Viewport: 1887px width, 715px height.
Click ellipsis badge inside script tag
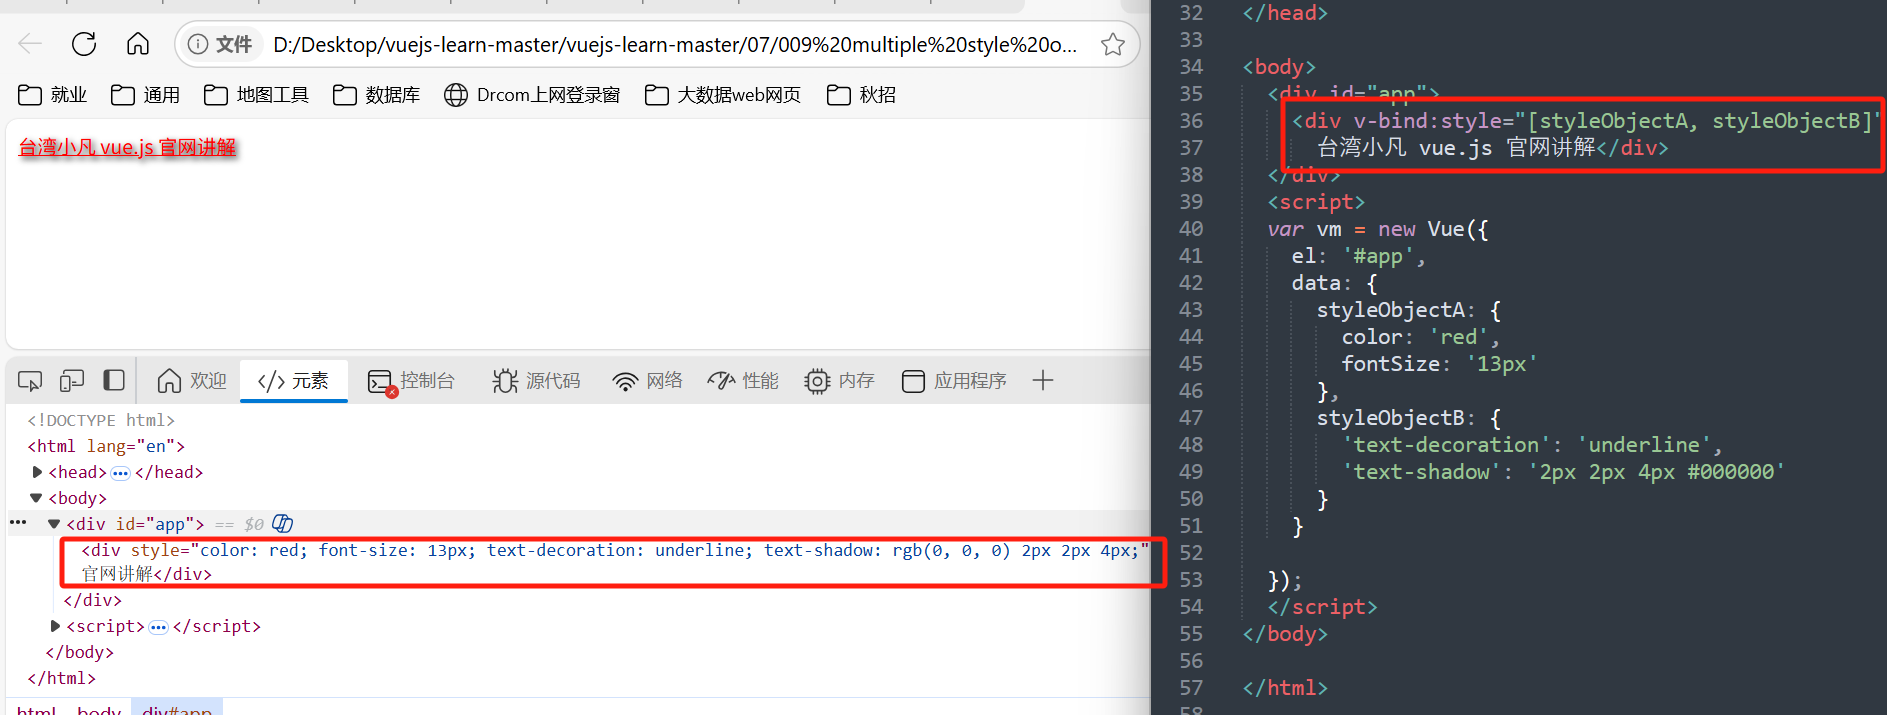click(158, 627)
